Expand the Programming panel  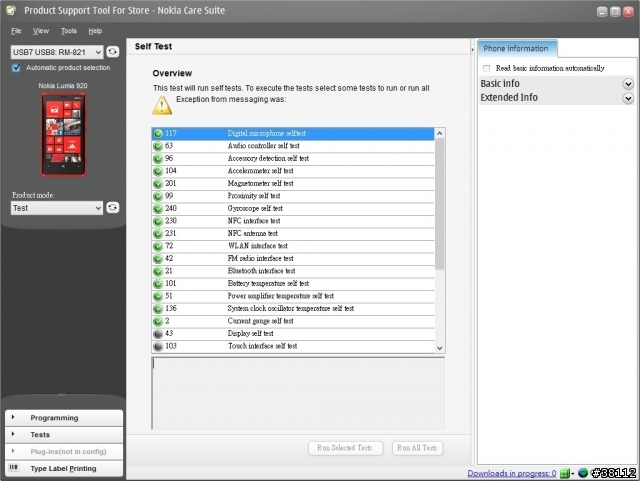[x=64, y=418]
